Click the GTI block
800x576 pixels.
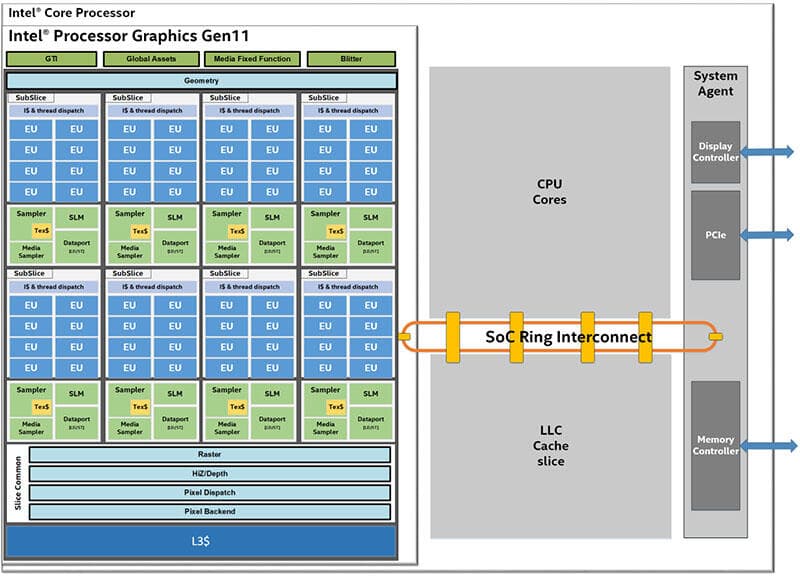pos(51,59)
